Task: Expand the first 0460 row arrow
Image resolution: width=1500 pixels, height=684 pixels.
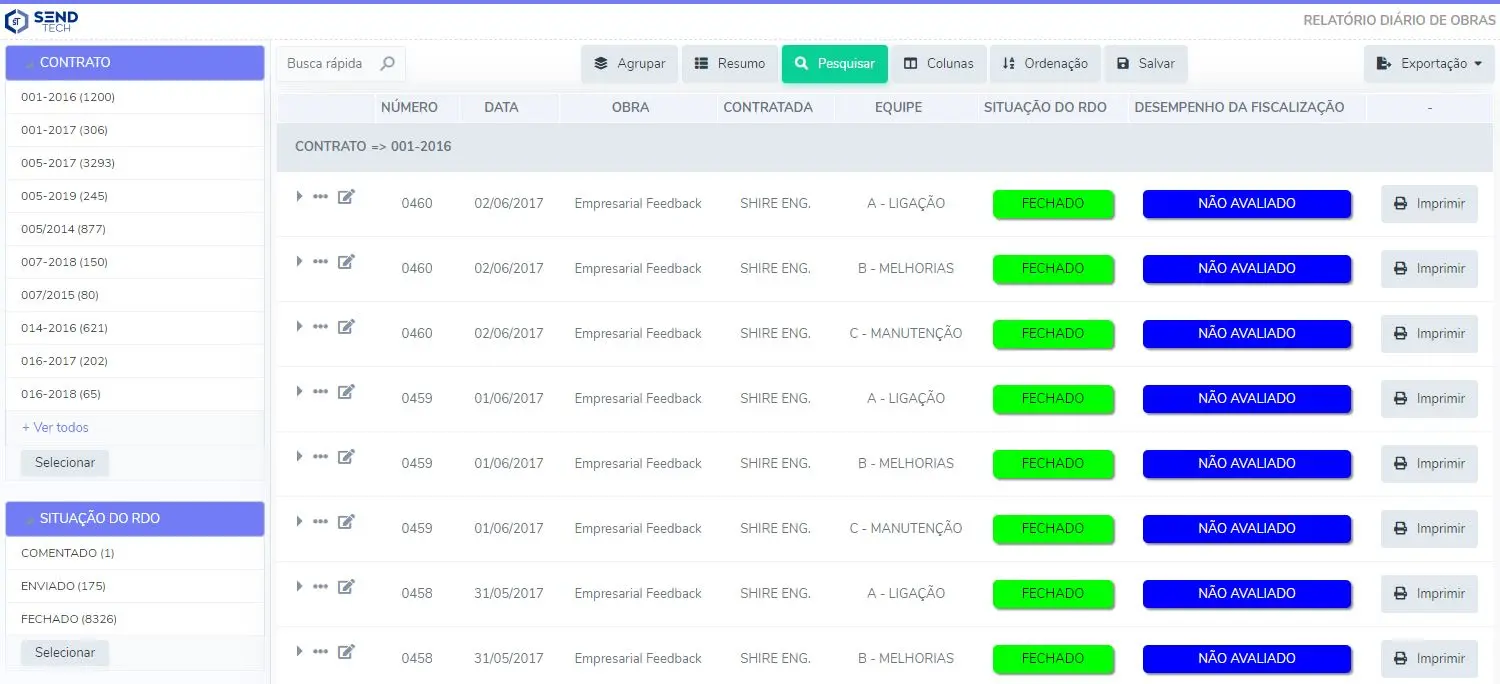Action: tap(299, 197)
